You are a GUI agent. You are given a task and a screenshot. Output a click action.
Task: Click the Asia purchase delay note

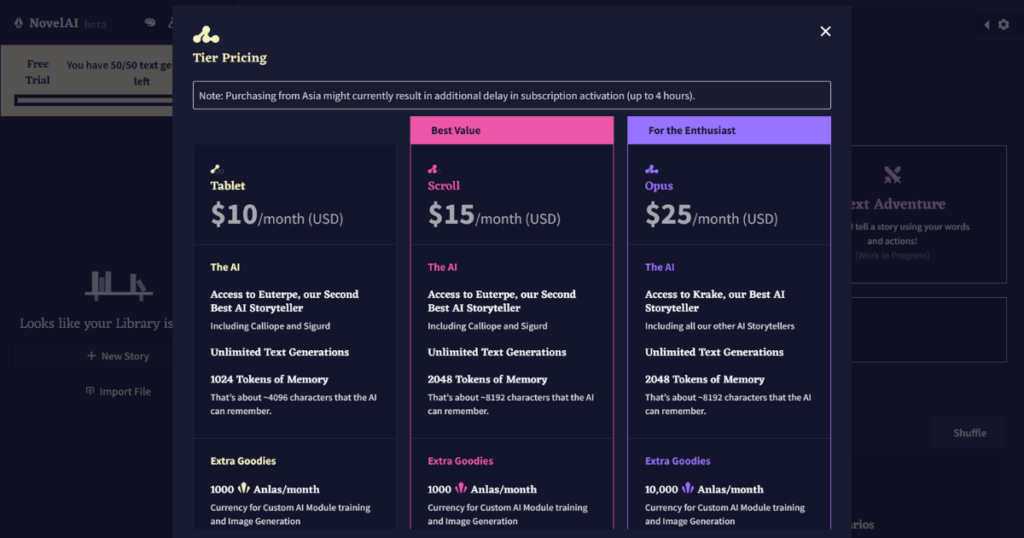click(512, 95)
